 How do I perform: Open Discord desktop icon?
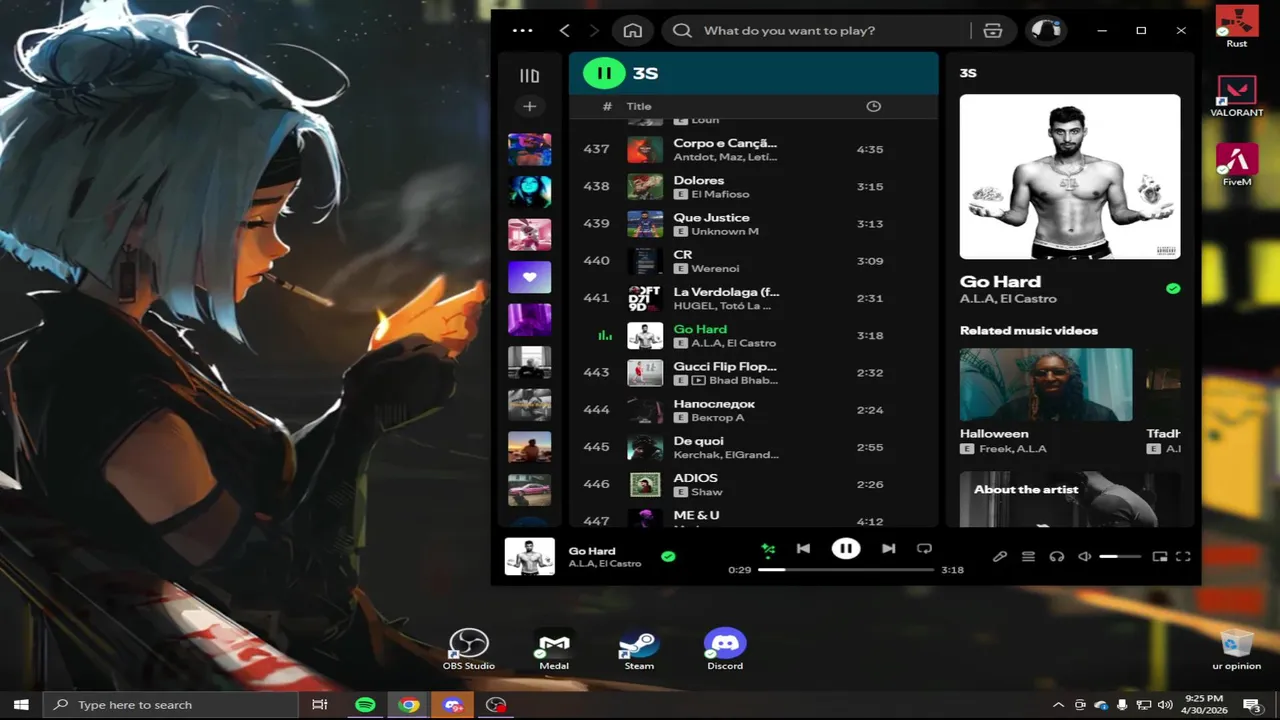[x=725, y=649]
